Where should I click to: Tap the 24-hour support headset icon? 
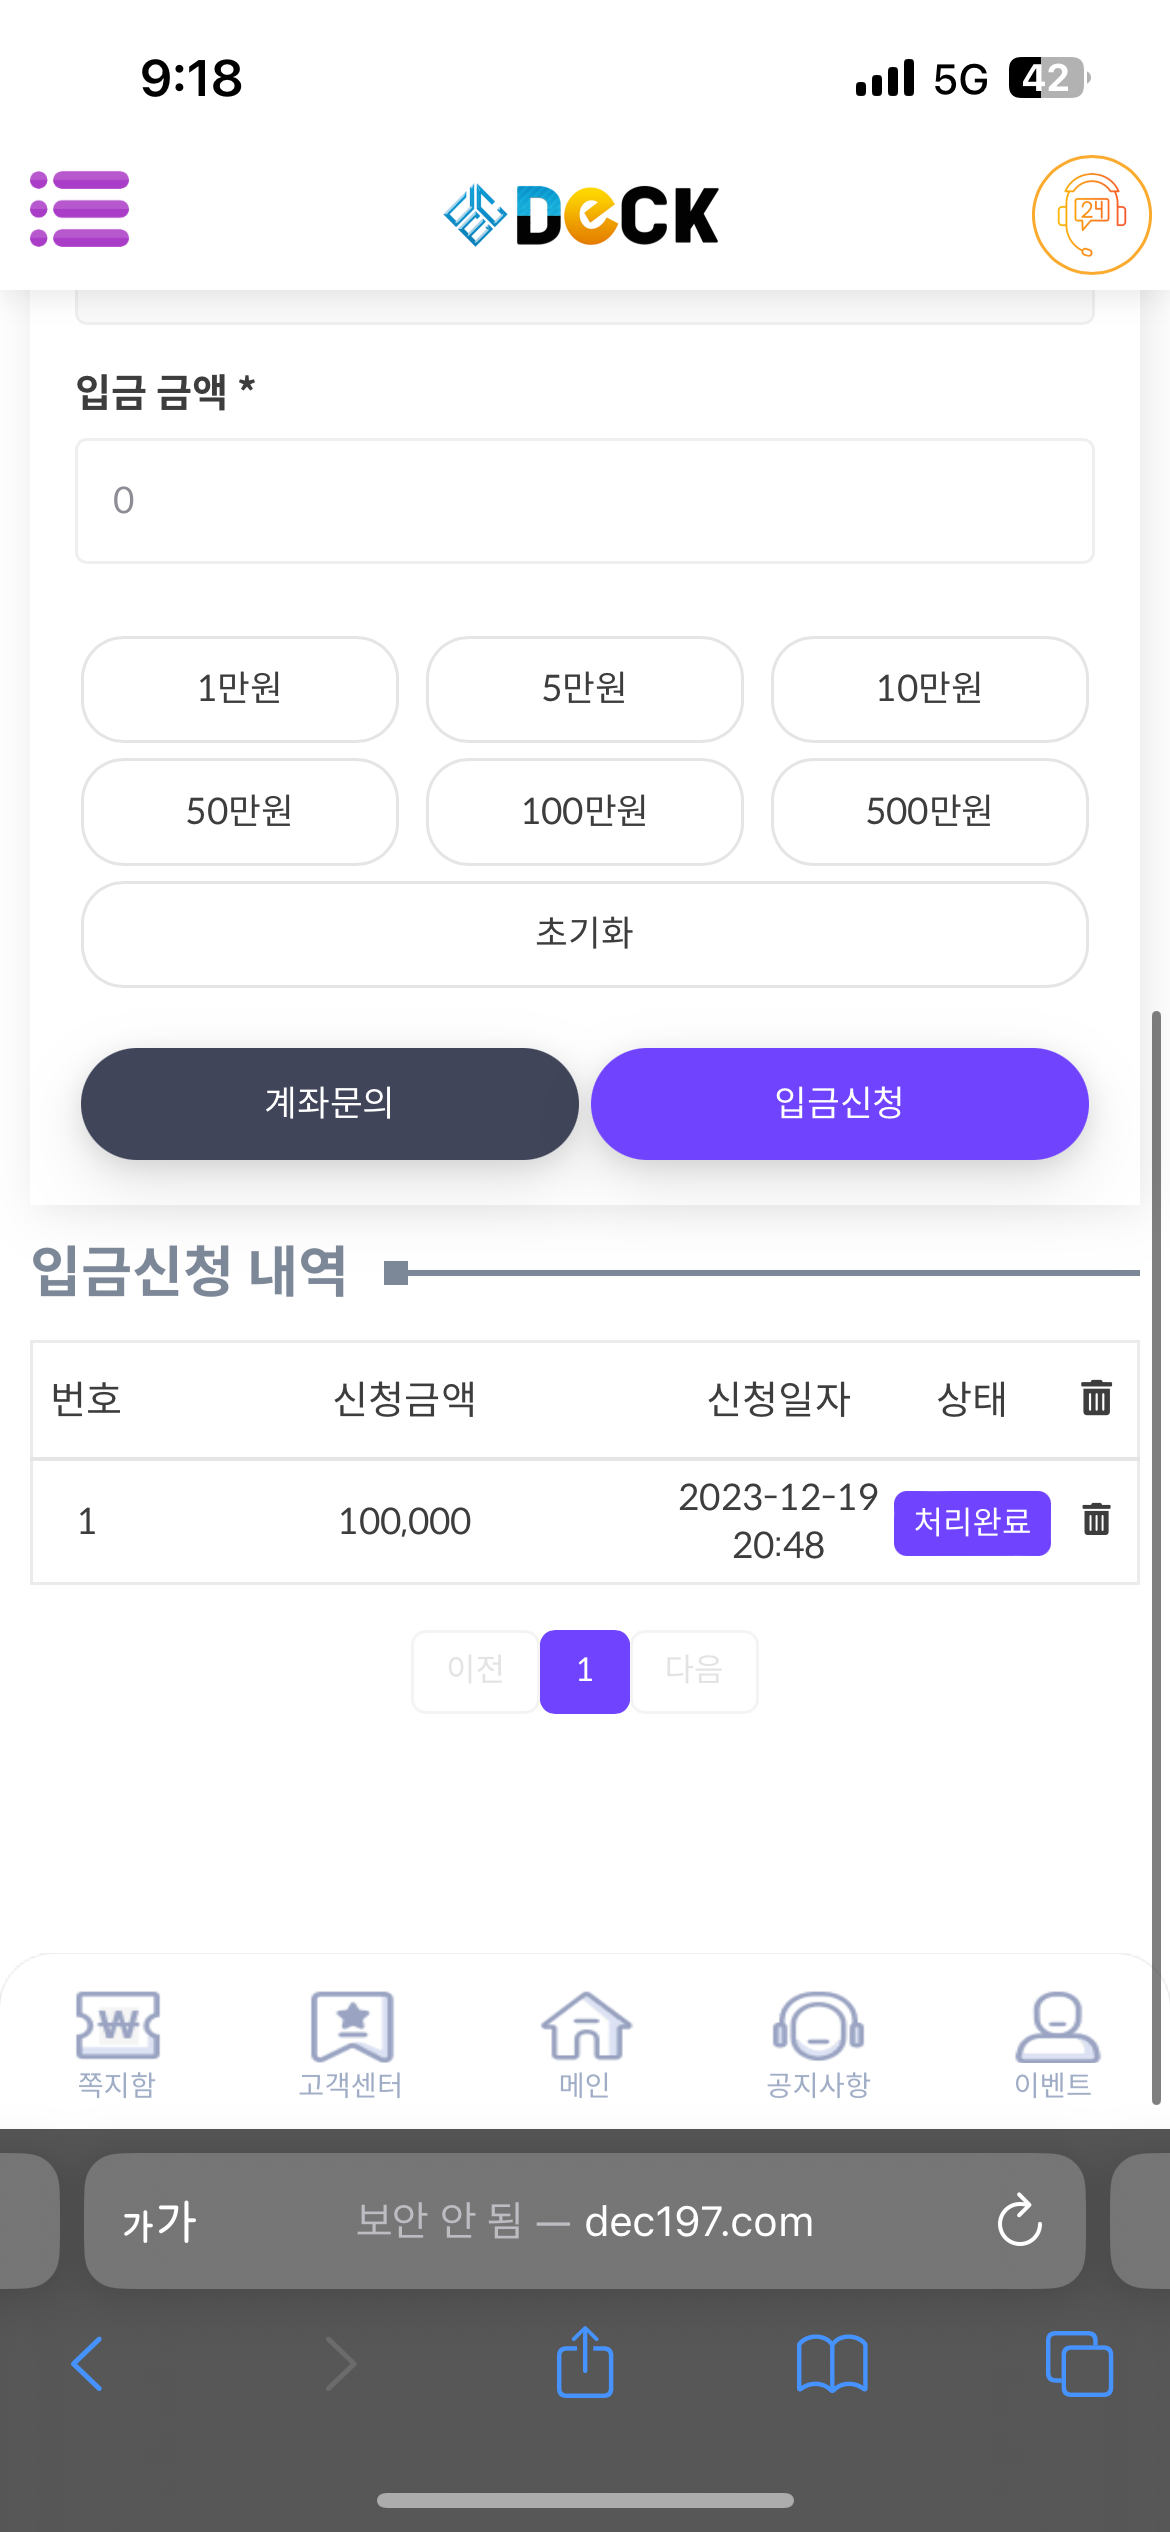pyautogui.click(x=1091, y=214)
